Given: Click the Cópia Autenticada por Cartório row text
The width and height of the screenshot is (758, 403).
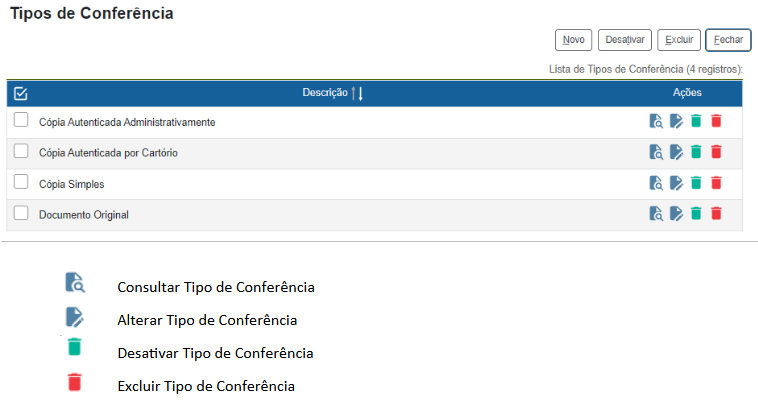Looking at the screenshot, I should [x=108, y=153].
